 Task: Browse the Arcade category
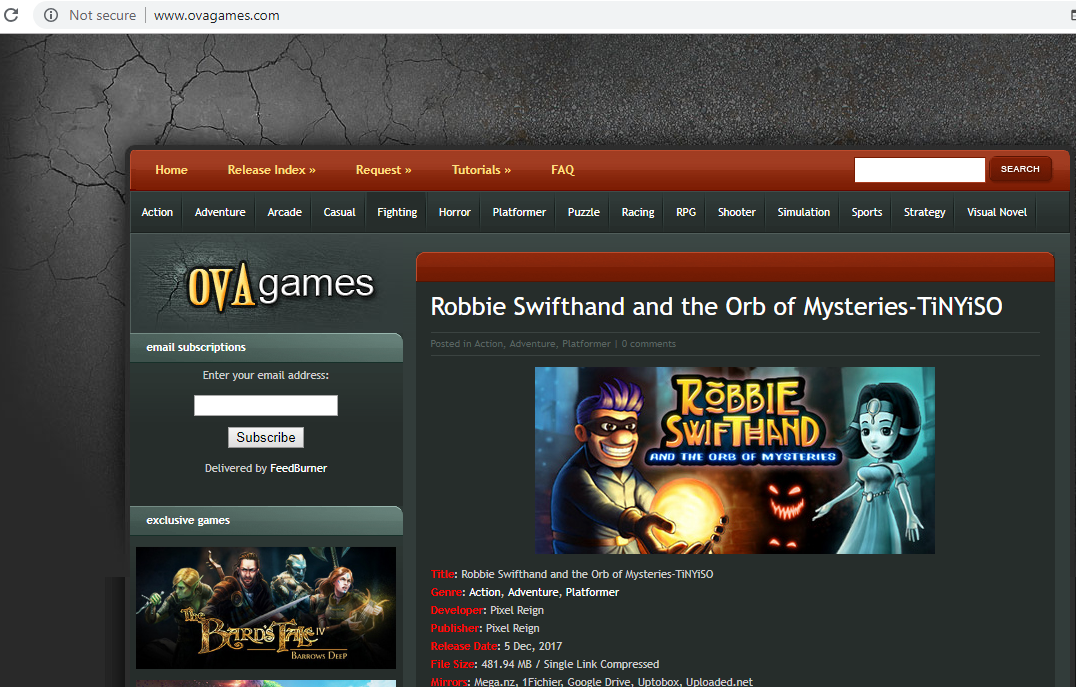point(284,212)
